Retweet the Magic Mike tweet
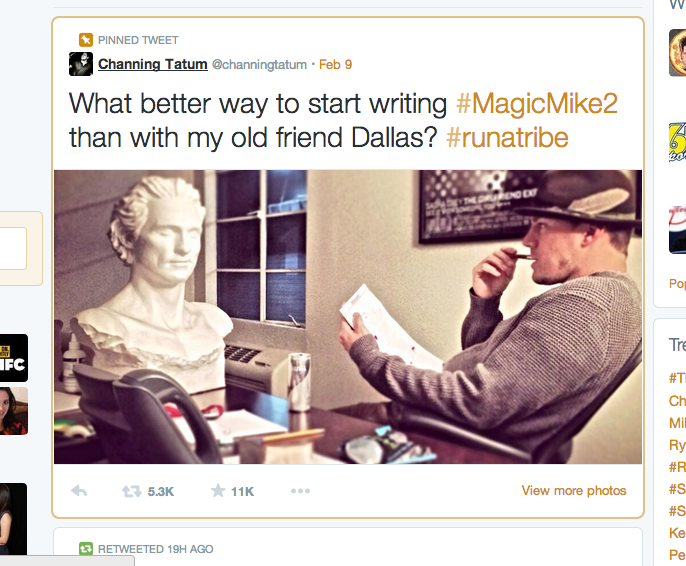686x566 pixels. (x=131, y=491)
